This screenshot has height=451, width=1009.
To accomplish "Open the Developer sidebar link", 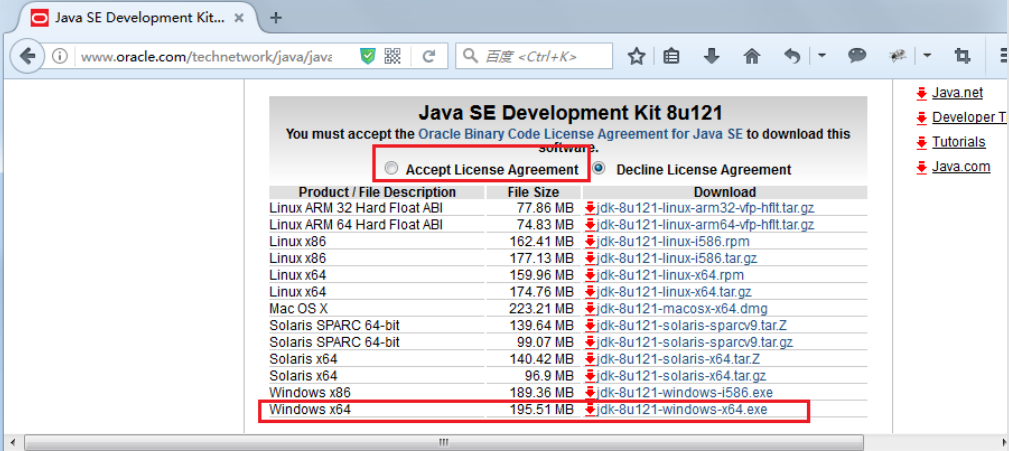I will click(970, 118).
